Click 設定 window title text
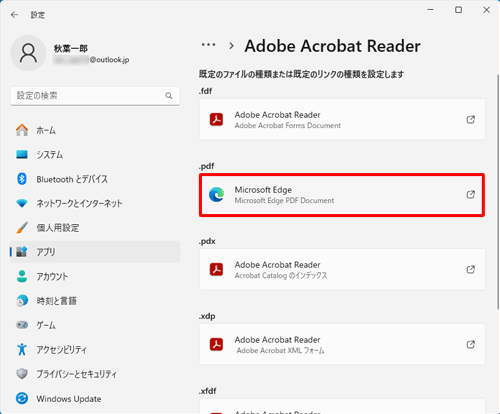Image resolution: width=500 pixels, height=414 pixels. click(38, 15)
